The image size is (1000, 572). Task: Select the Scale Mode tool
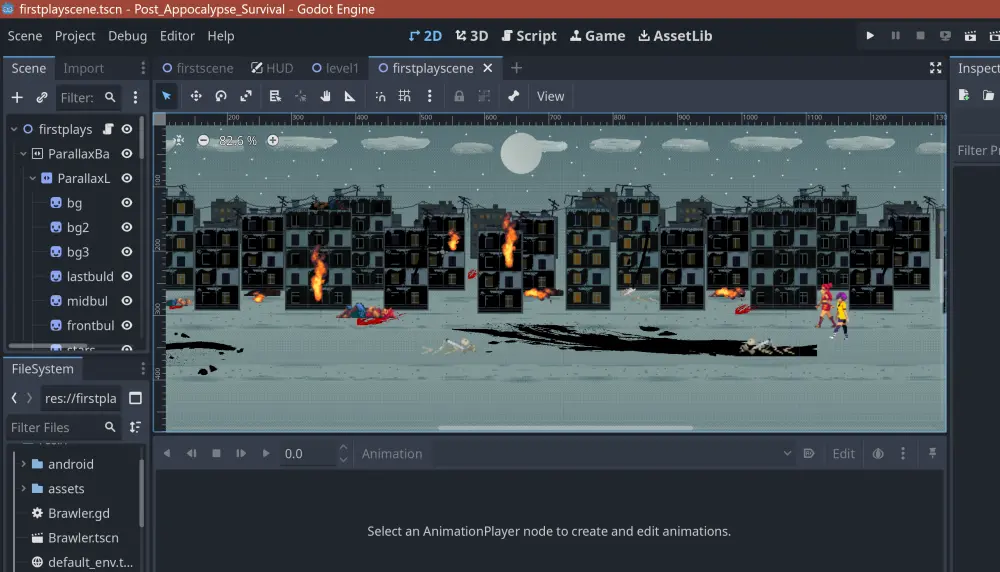pyautogui.click(x=246, y=96)
